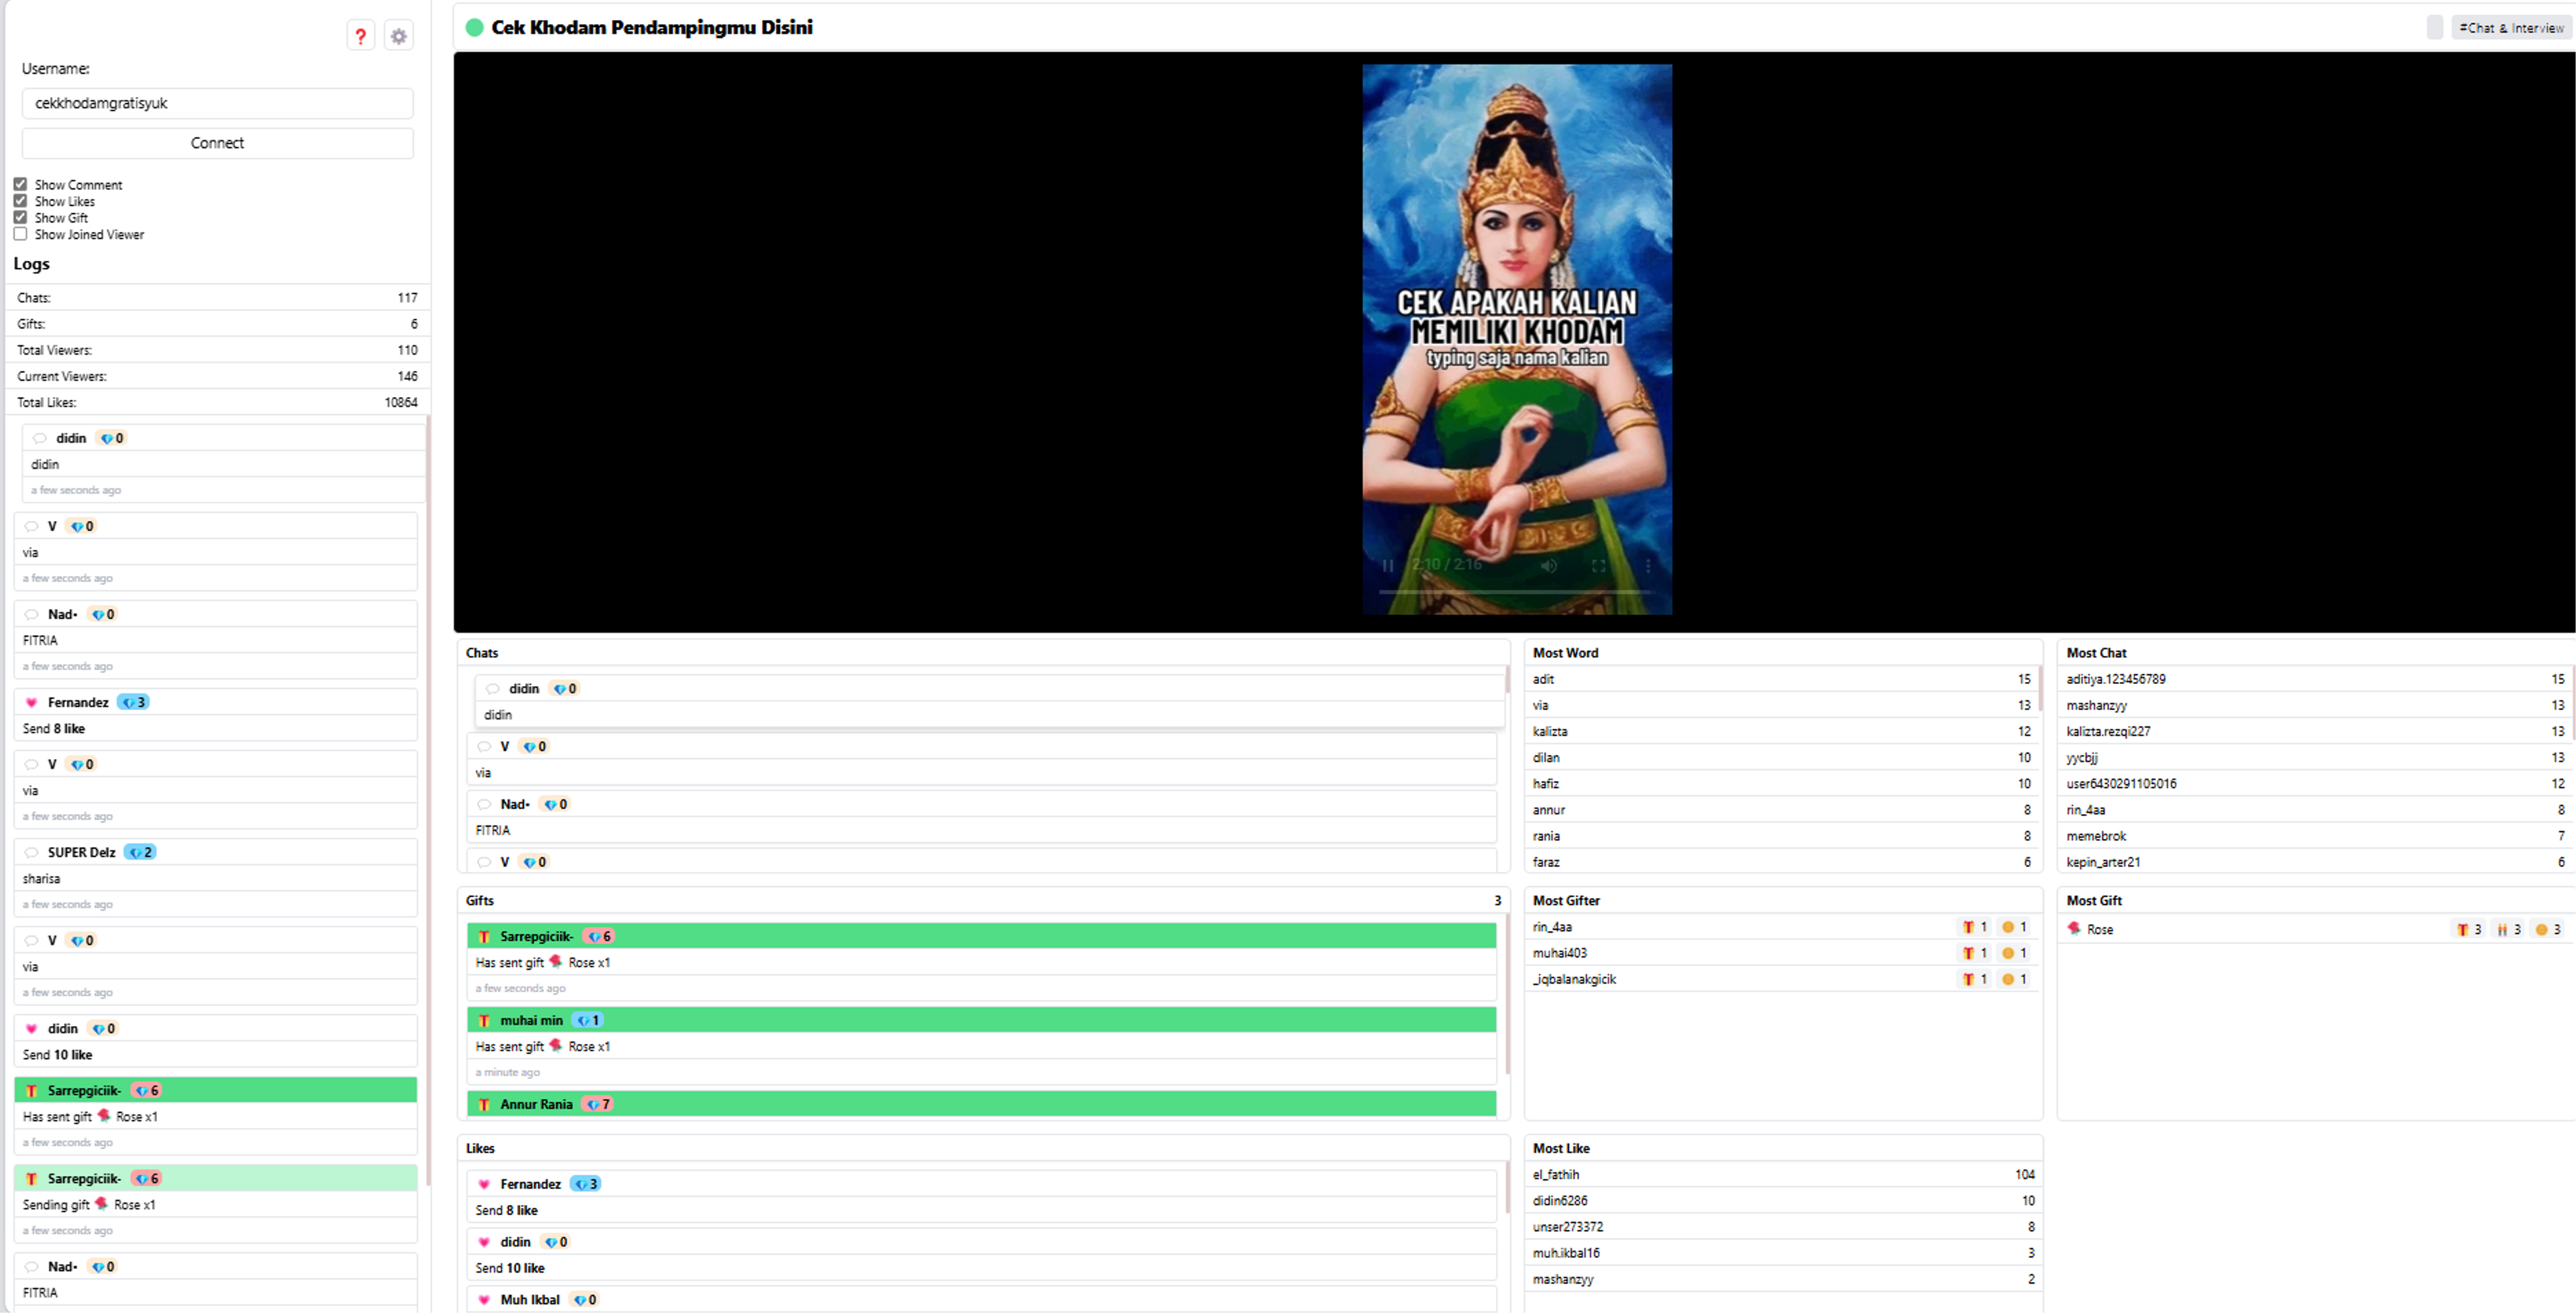Click the 2:10 / 2:16 video time display
Viewport: 2576px width, 1313px height.
(1446, 565)
